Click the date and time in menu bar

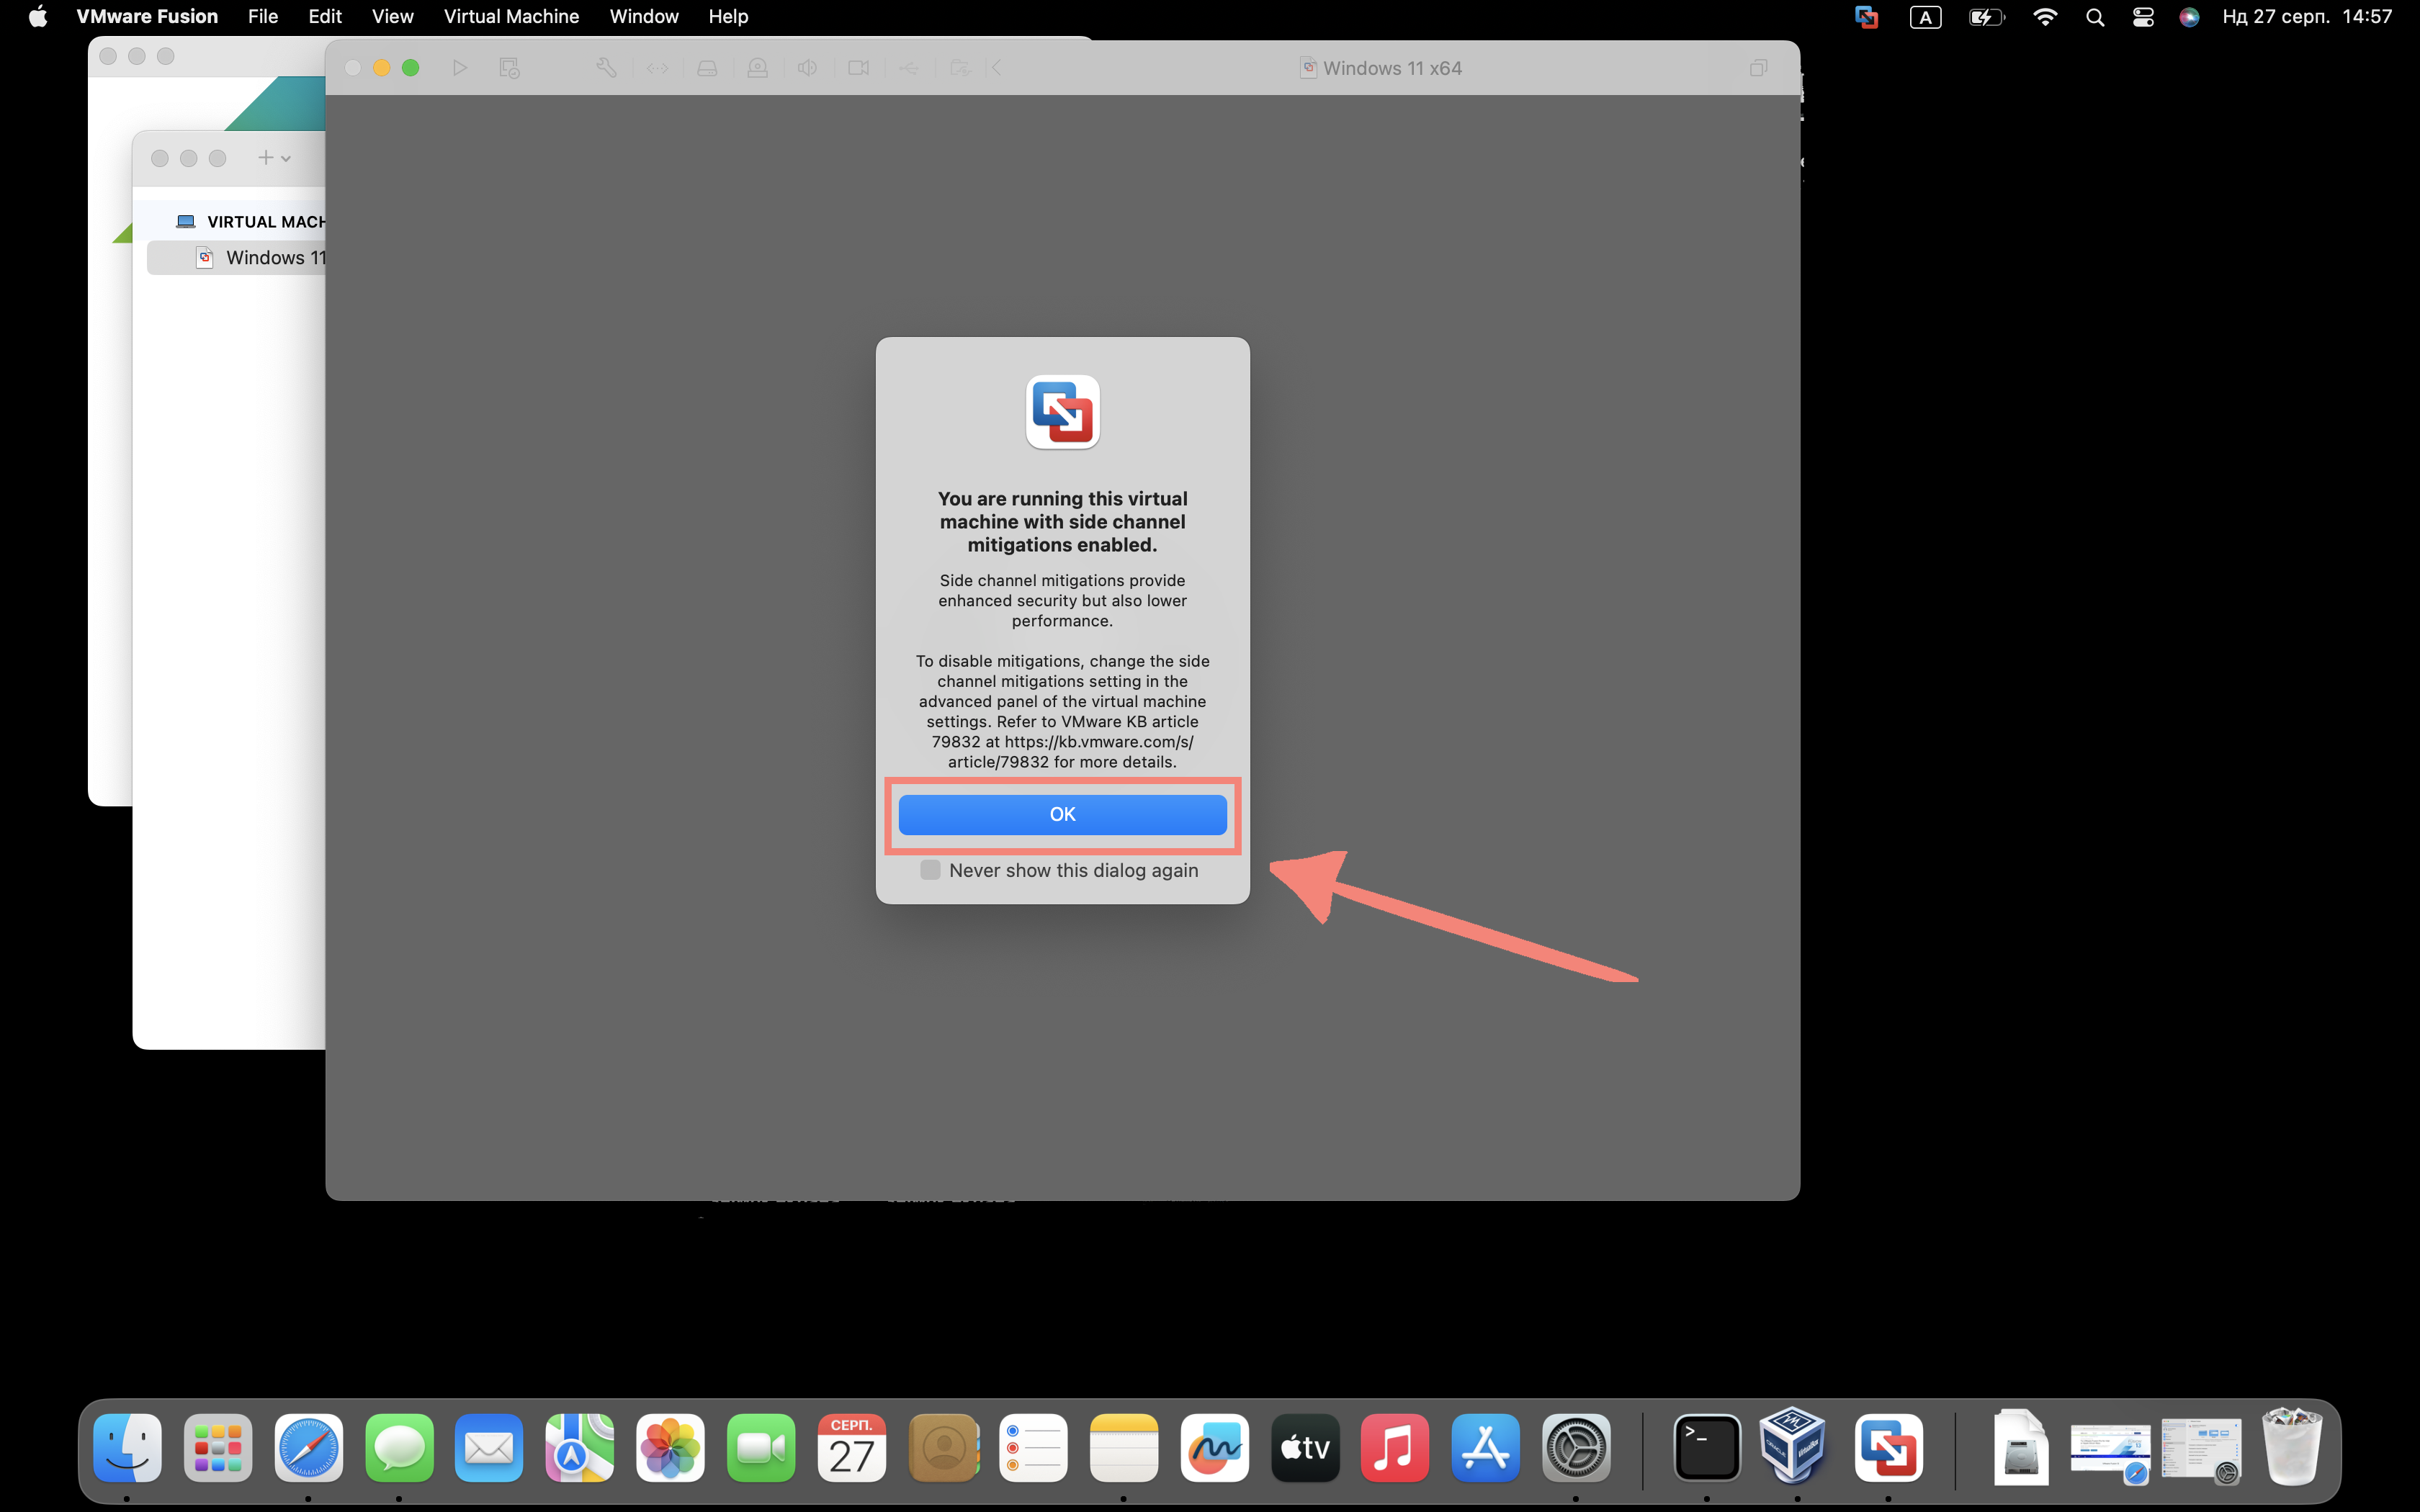pyautogui.click(x=2307, y=16)
